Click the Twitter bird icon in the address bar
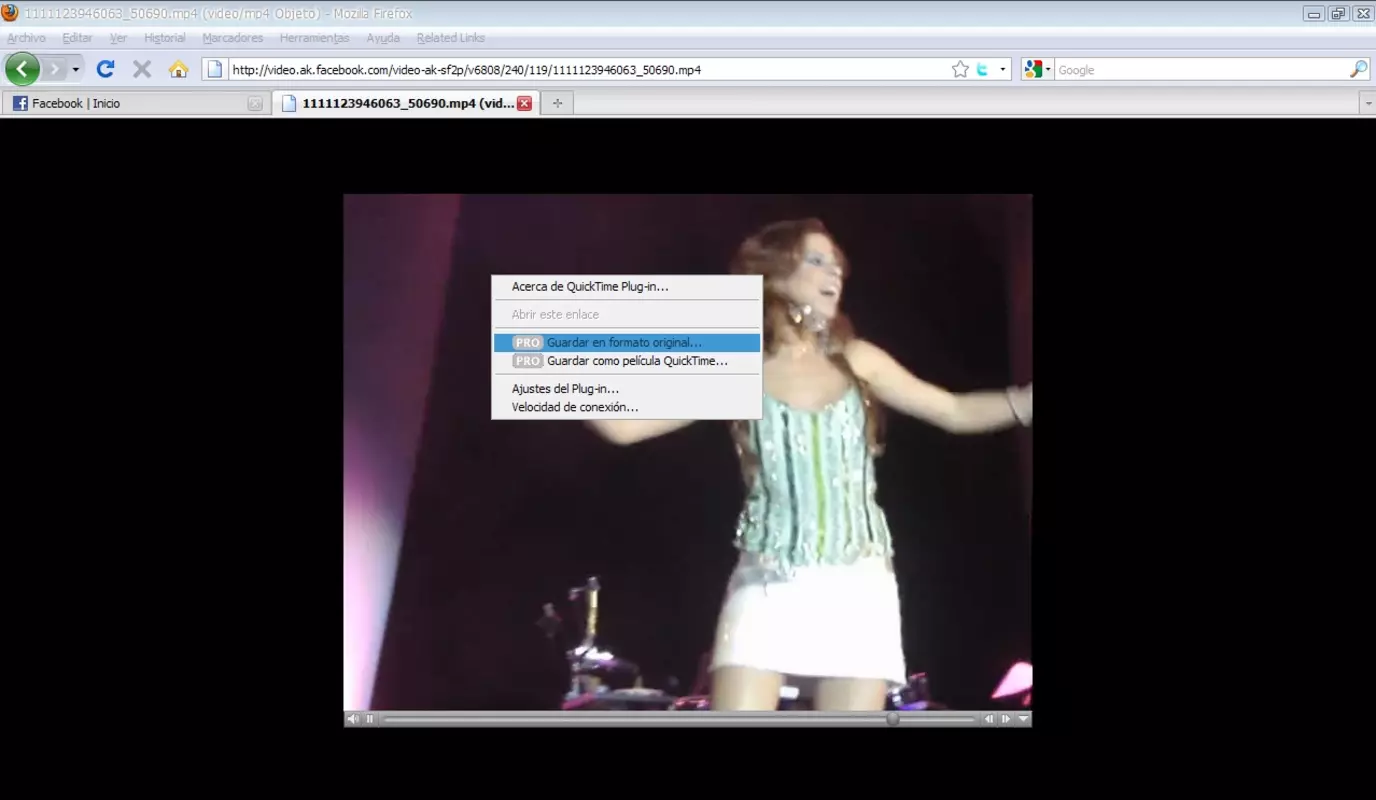Screen dimensions: 1376x800 [982, 69]
